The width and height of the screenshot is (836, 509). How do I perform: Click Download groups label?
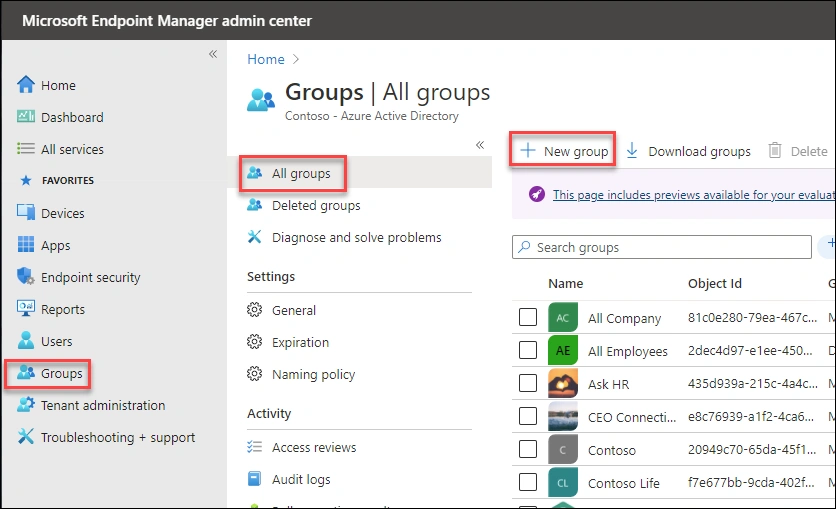pos(700,151)
